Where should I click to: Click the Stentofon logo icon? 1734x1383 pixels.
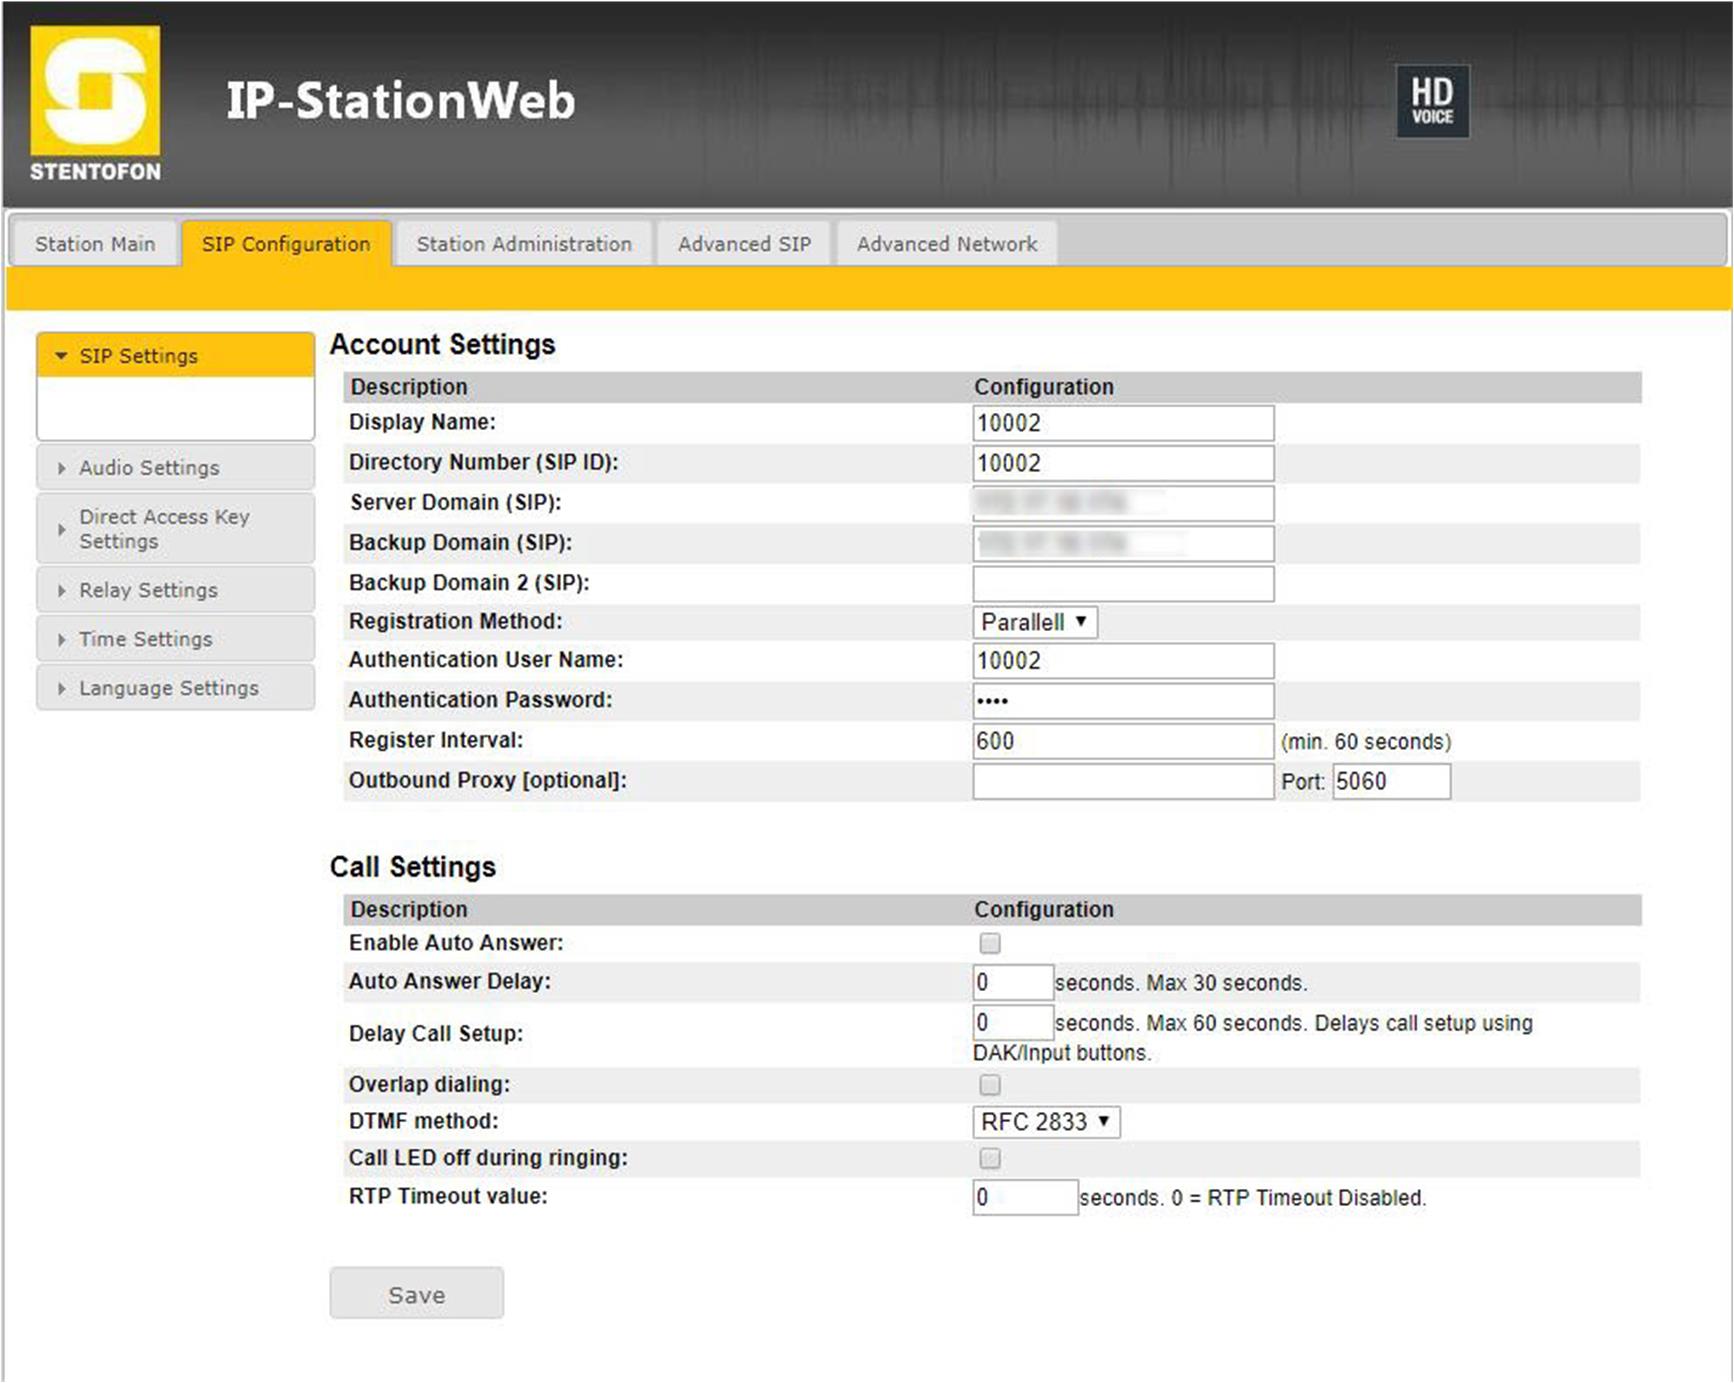[x=95, y=104]
